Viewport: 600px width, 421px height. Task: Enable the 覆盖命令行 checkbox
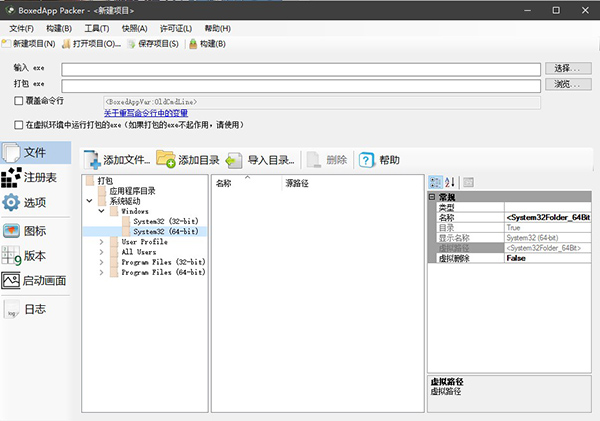click(19, 101)
